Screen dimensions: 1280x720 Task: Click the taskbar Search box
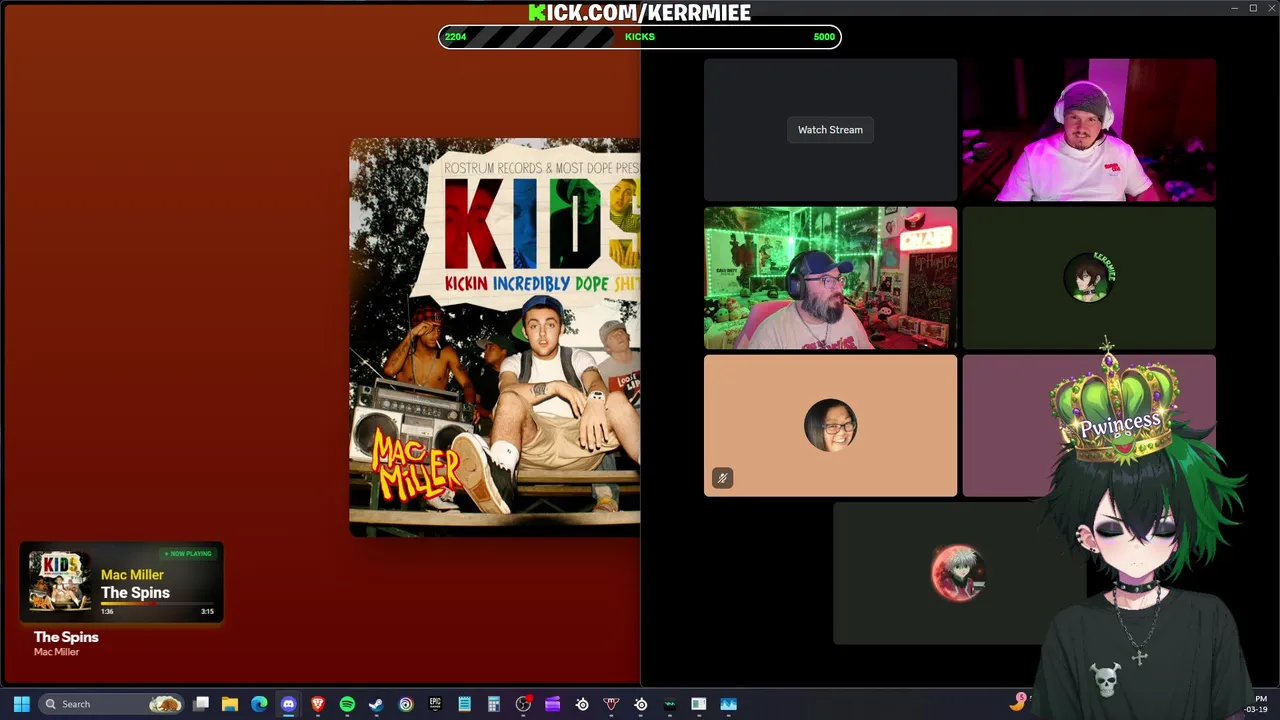coord(113,704)
